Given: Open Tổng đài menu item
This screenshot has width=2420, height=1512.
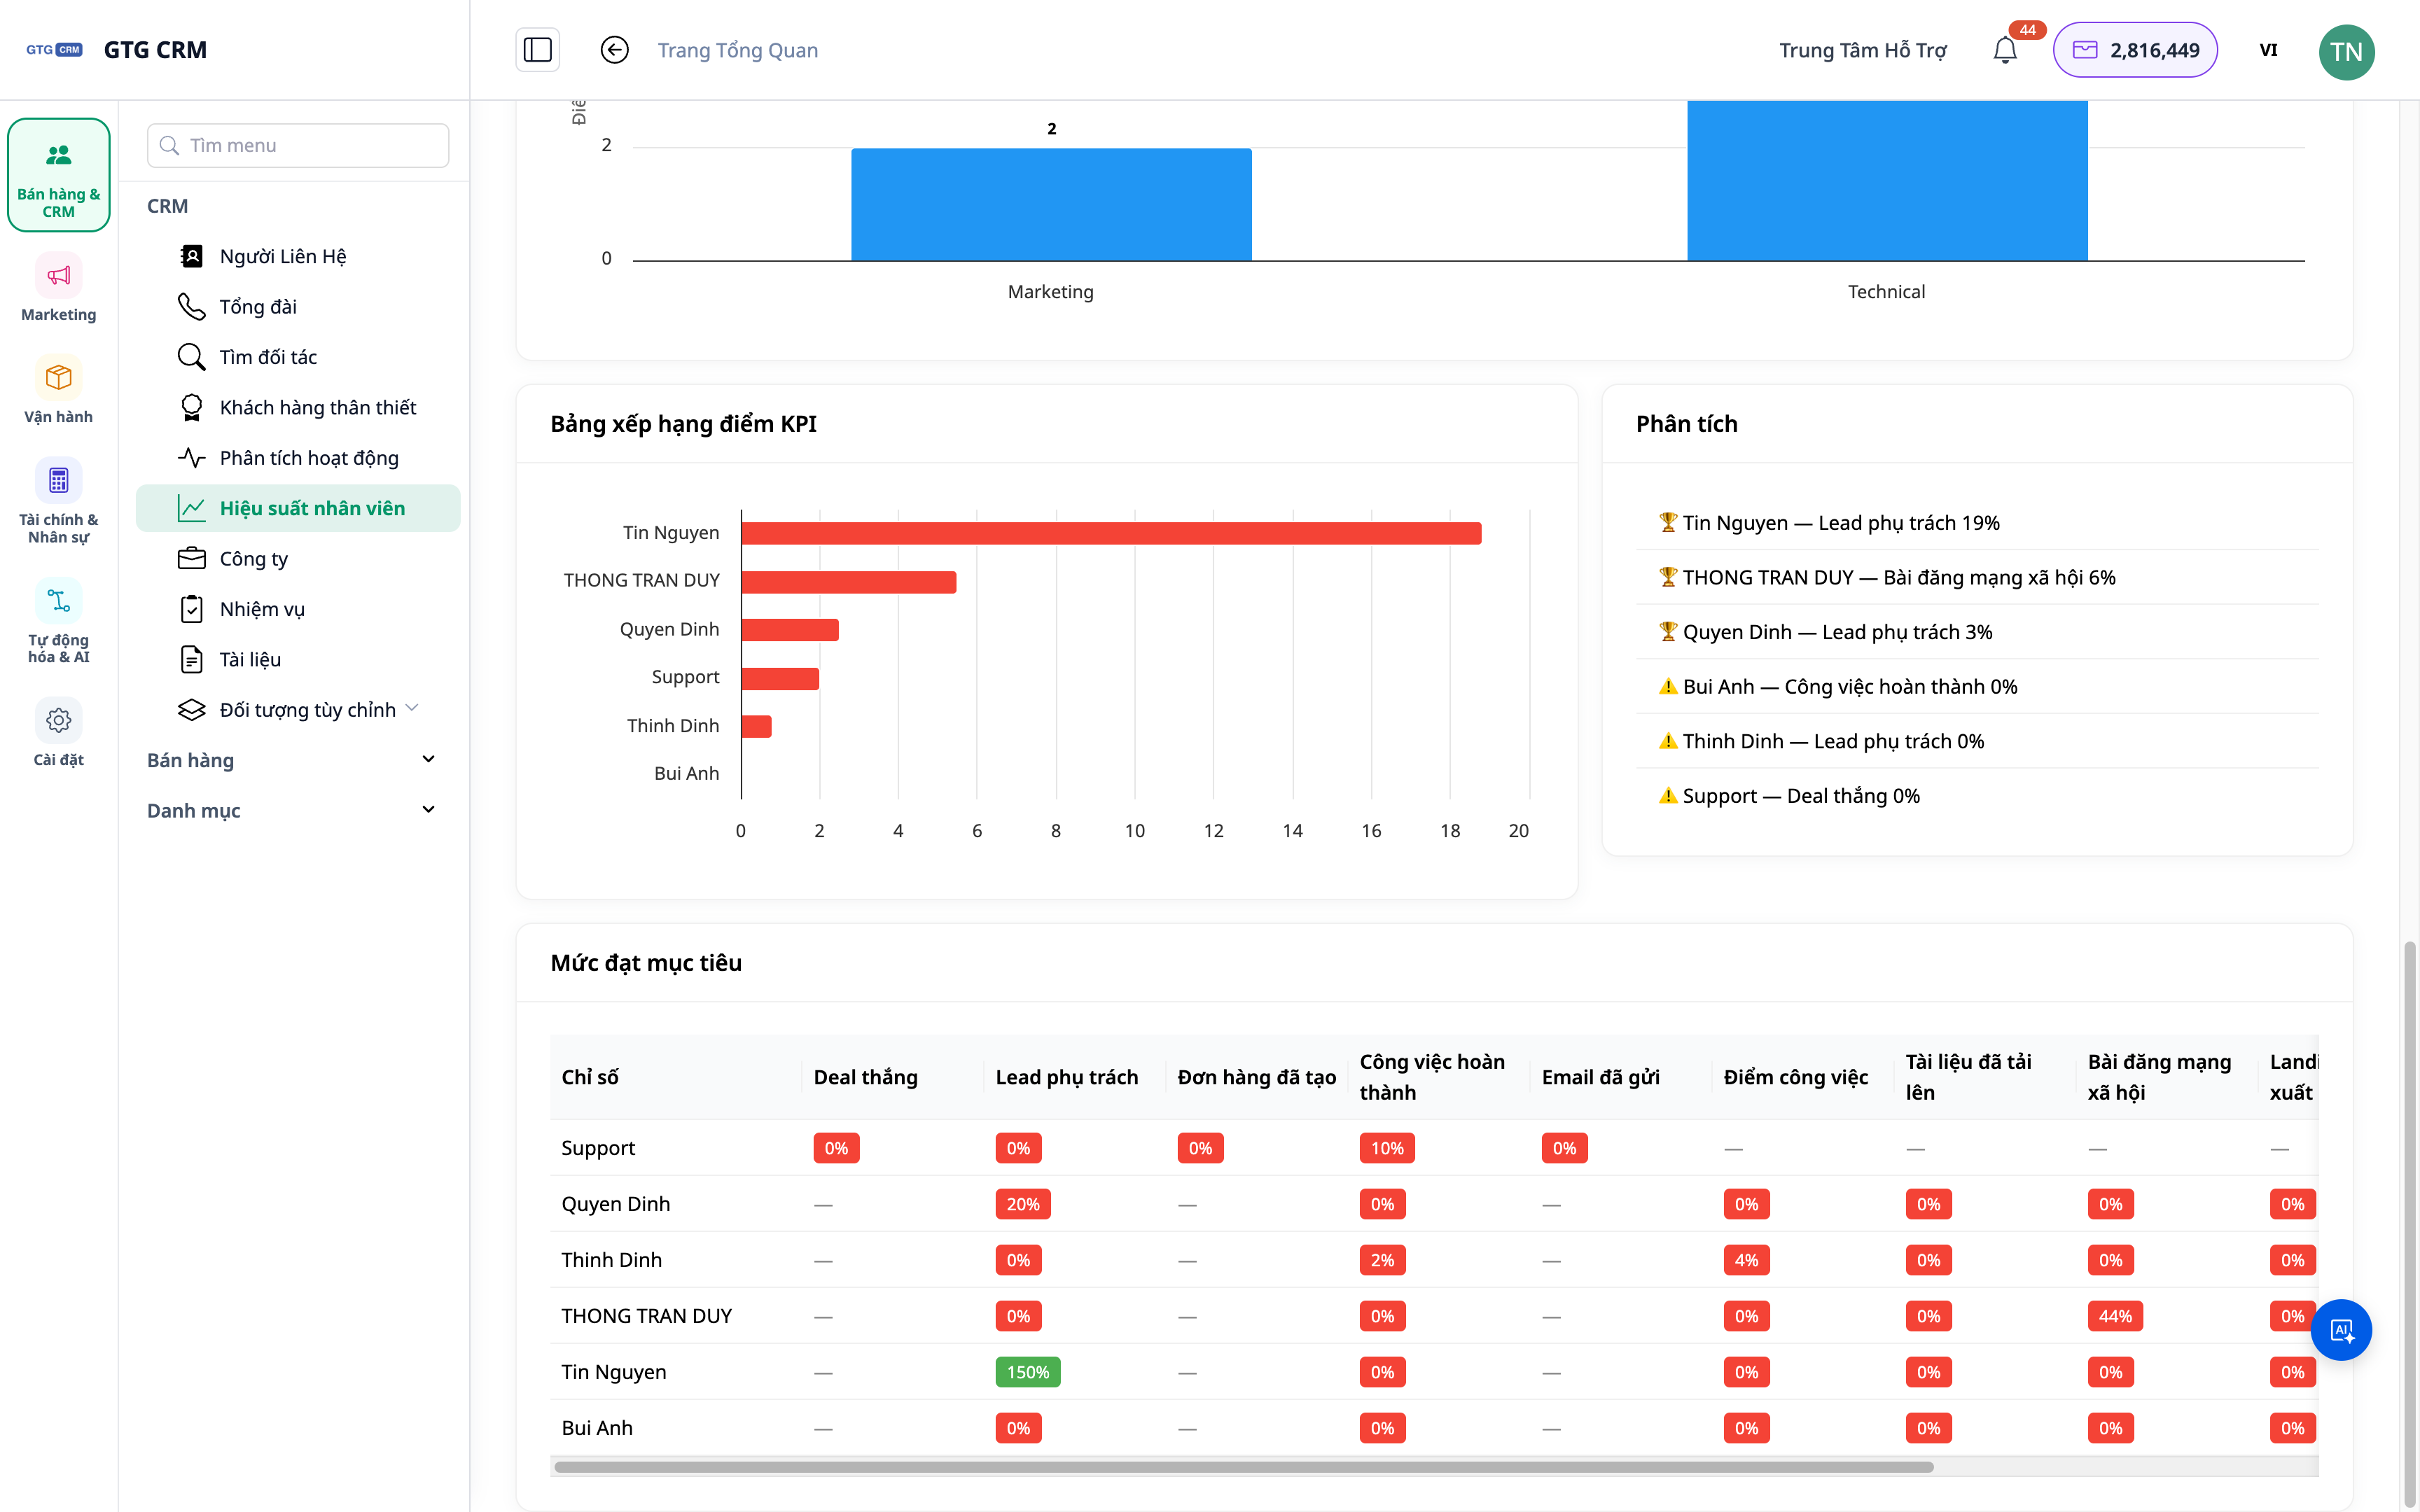Looking at the screenshot, I should tap(298, 306).
